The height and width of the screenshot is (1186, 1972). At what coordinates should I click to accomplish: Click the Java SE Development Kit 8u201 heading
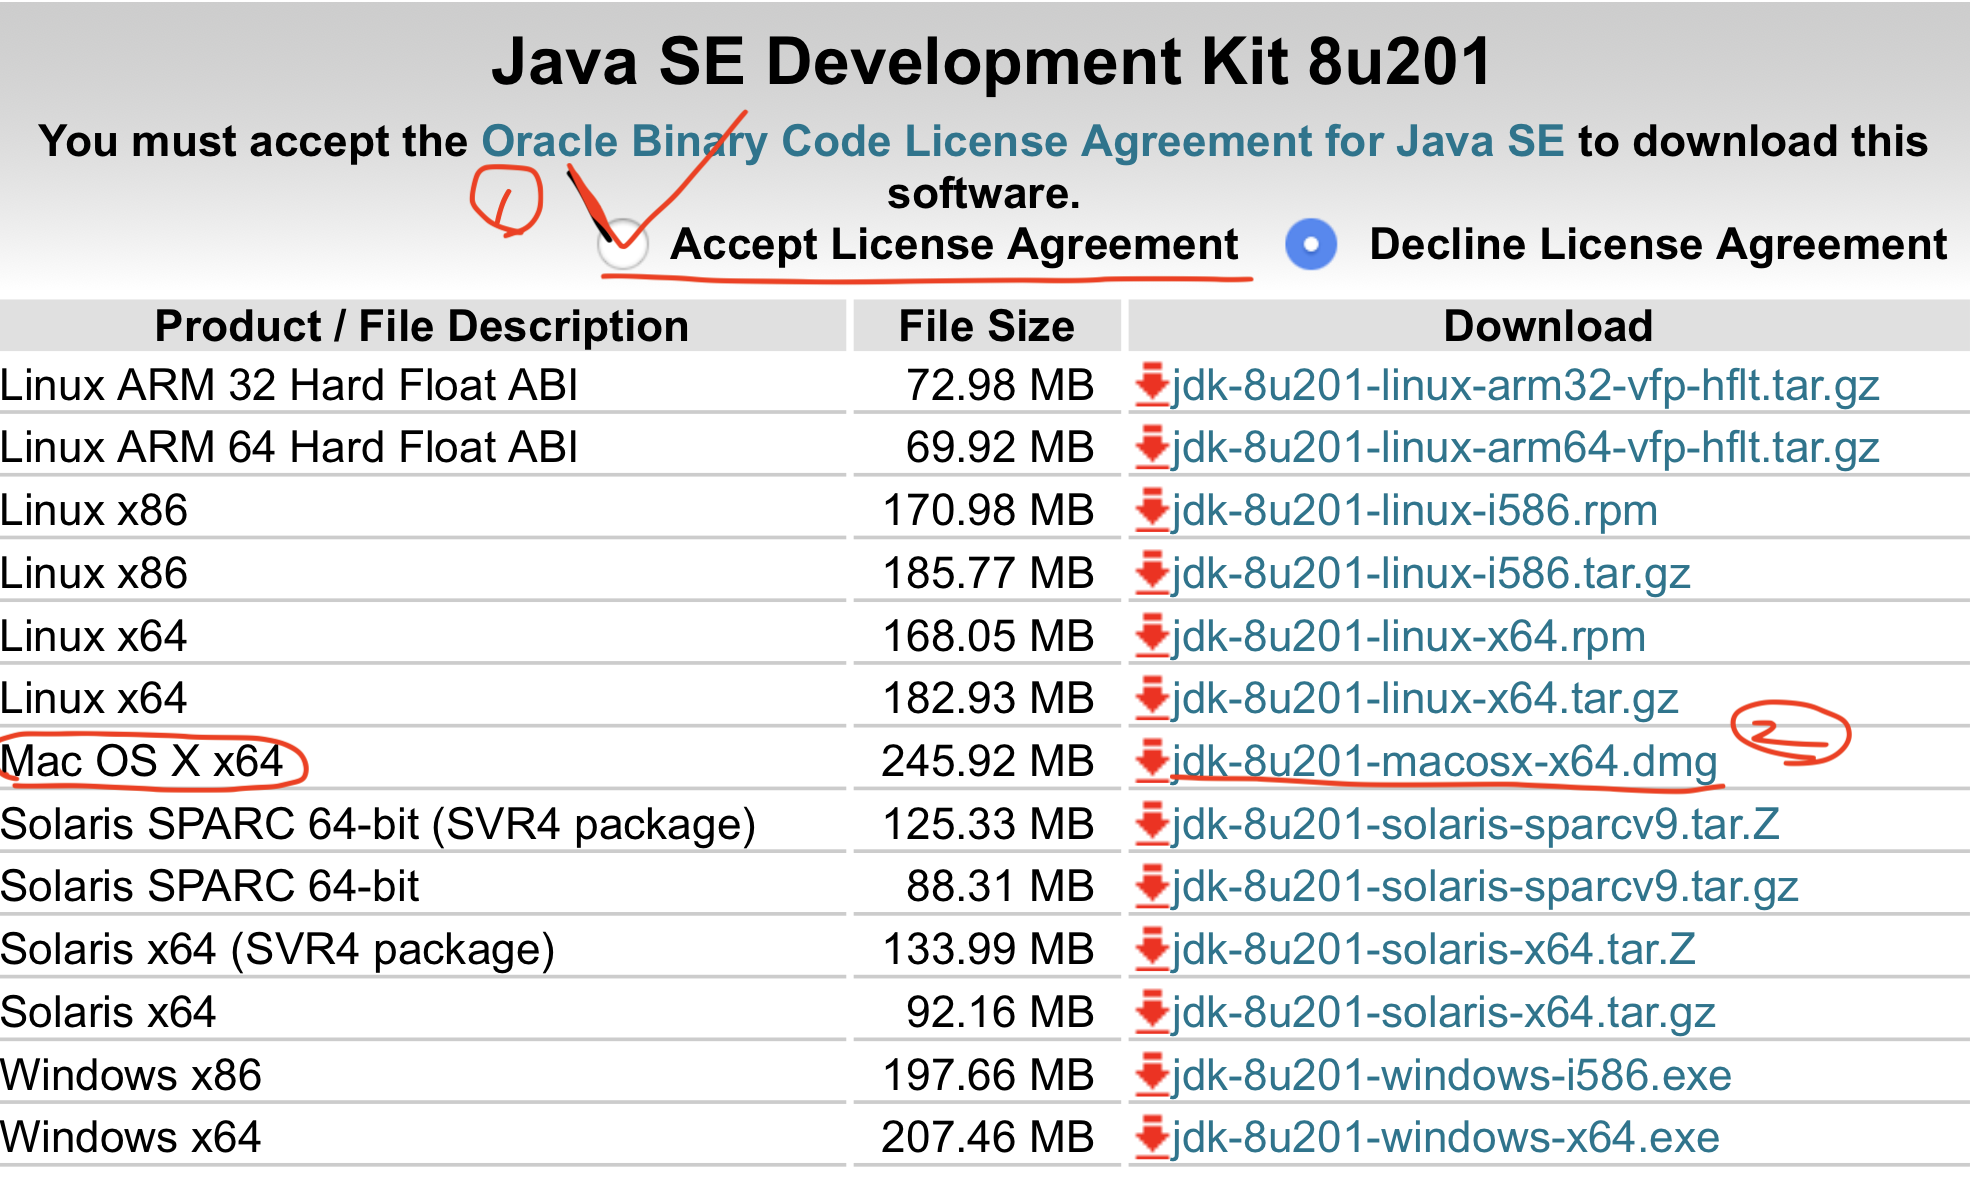point(992,61)
